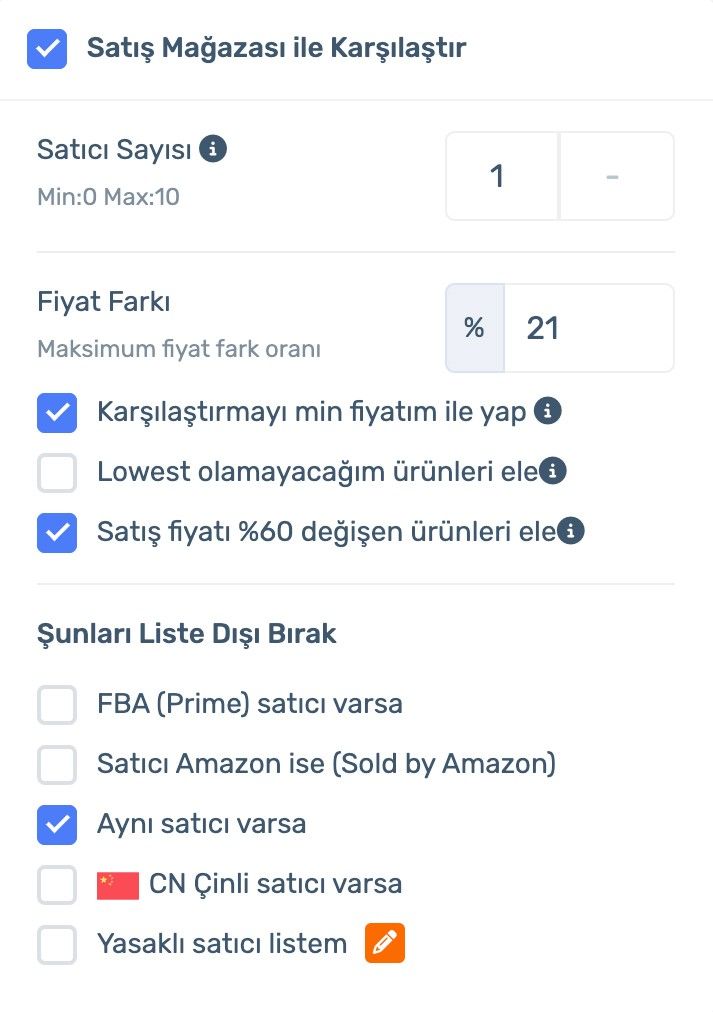Click the percent symbol on Fiyat Farkı
Viewport: 713px width, 1012px height.
coord(473,328)
